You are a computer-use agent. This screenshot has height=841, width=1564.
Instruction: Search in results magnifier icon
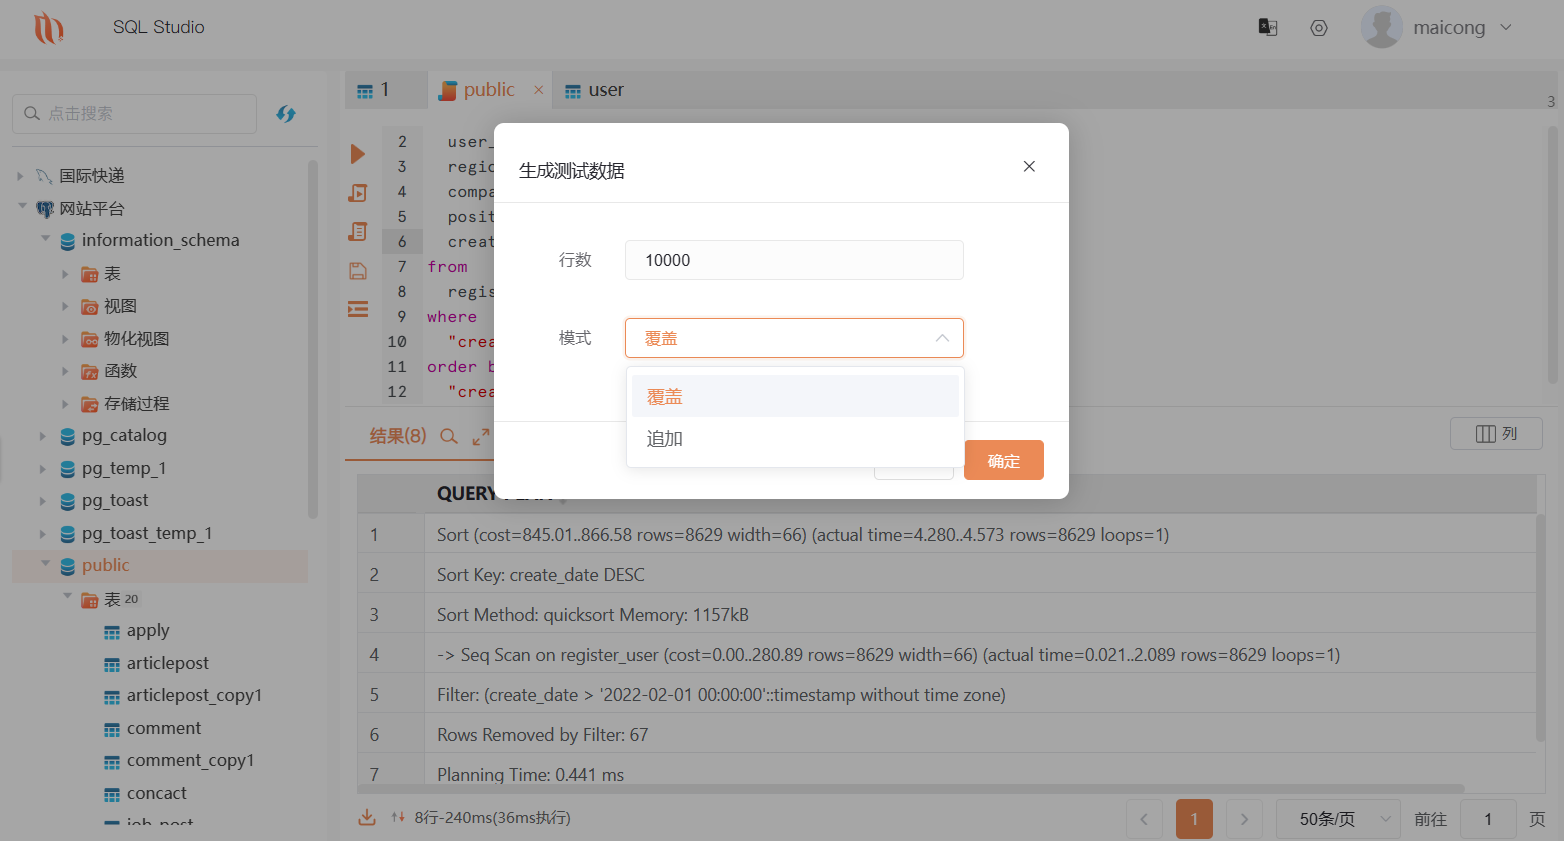[x=449, y=436]
